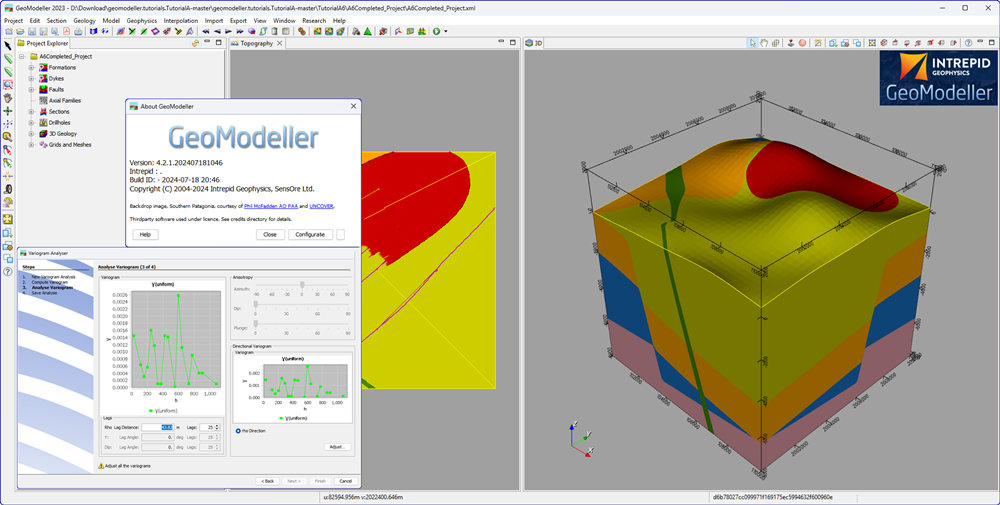Click the print icon in main toolbar
Image resolution: width=1000 pixels, height=505 pixels.
click(78, 31)
